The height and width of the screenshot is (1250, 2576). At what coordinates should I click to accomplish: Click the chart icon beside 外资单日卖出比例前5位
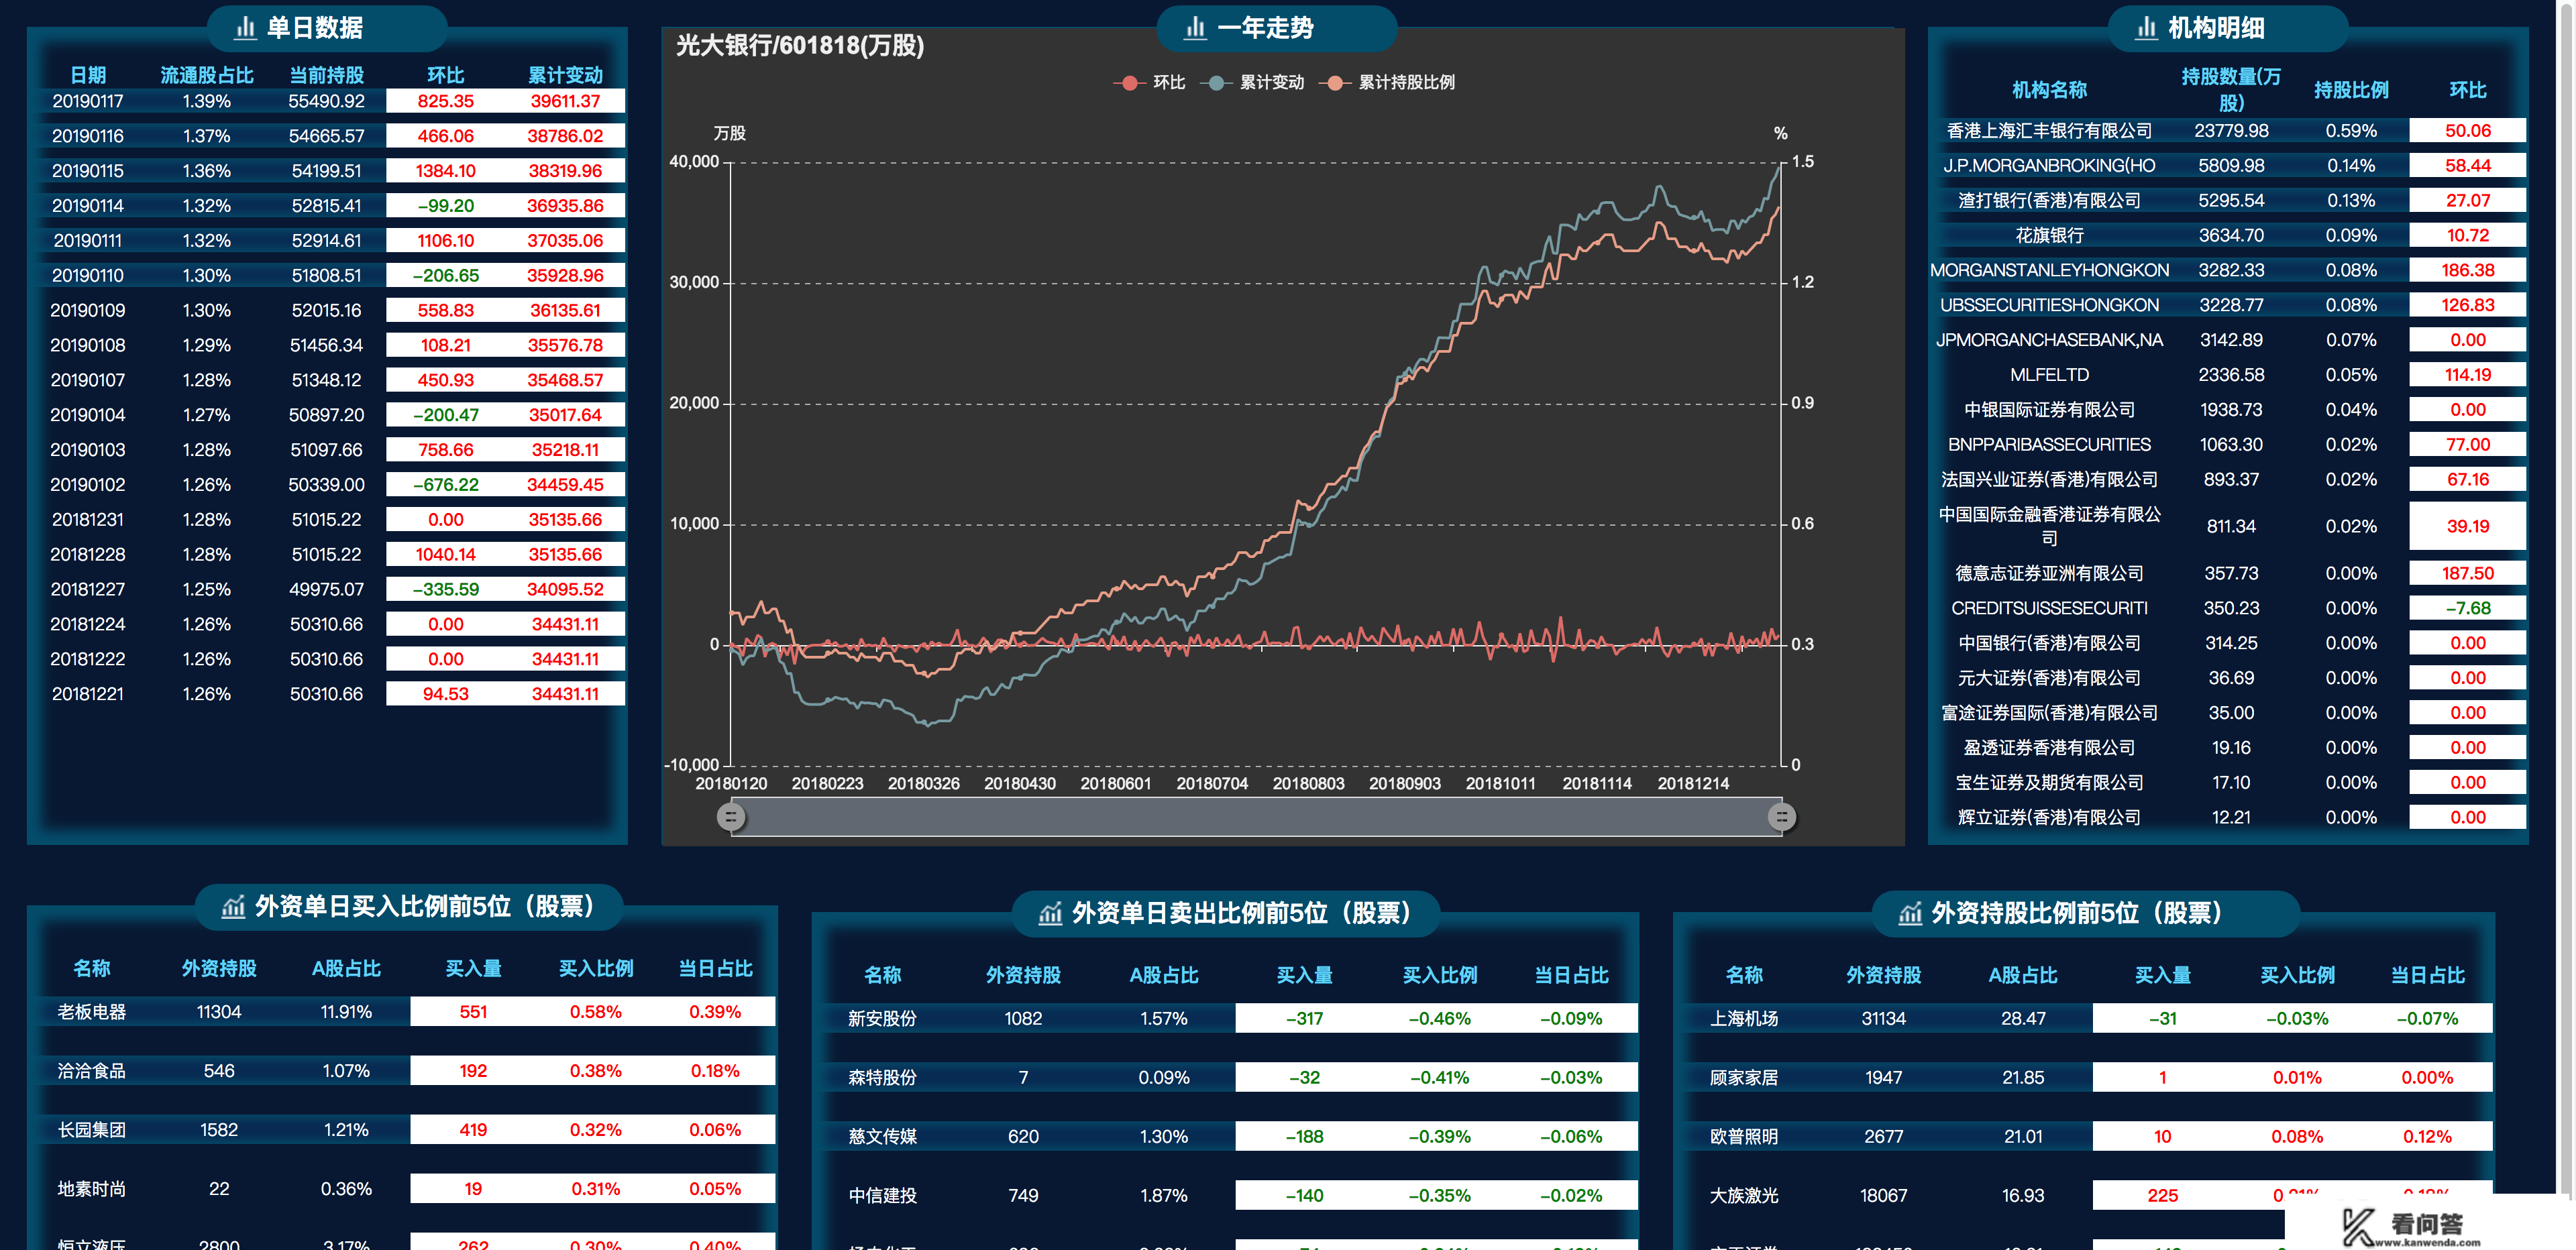point(1050,913)
